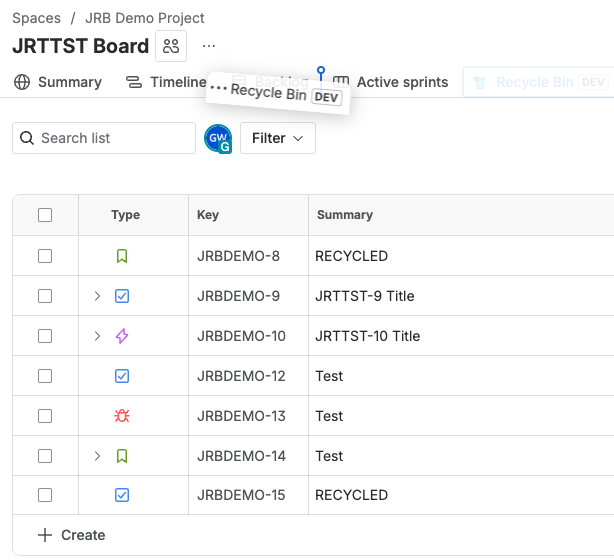
Task: Open the three-dot more actions menu
Action: coord(208,46)
